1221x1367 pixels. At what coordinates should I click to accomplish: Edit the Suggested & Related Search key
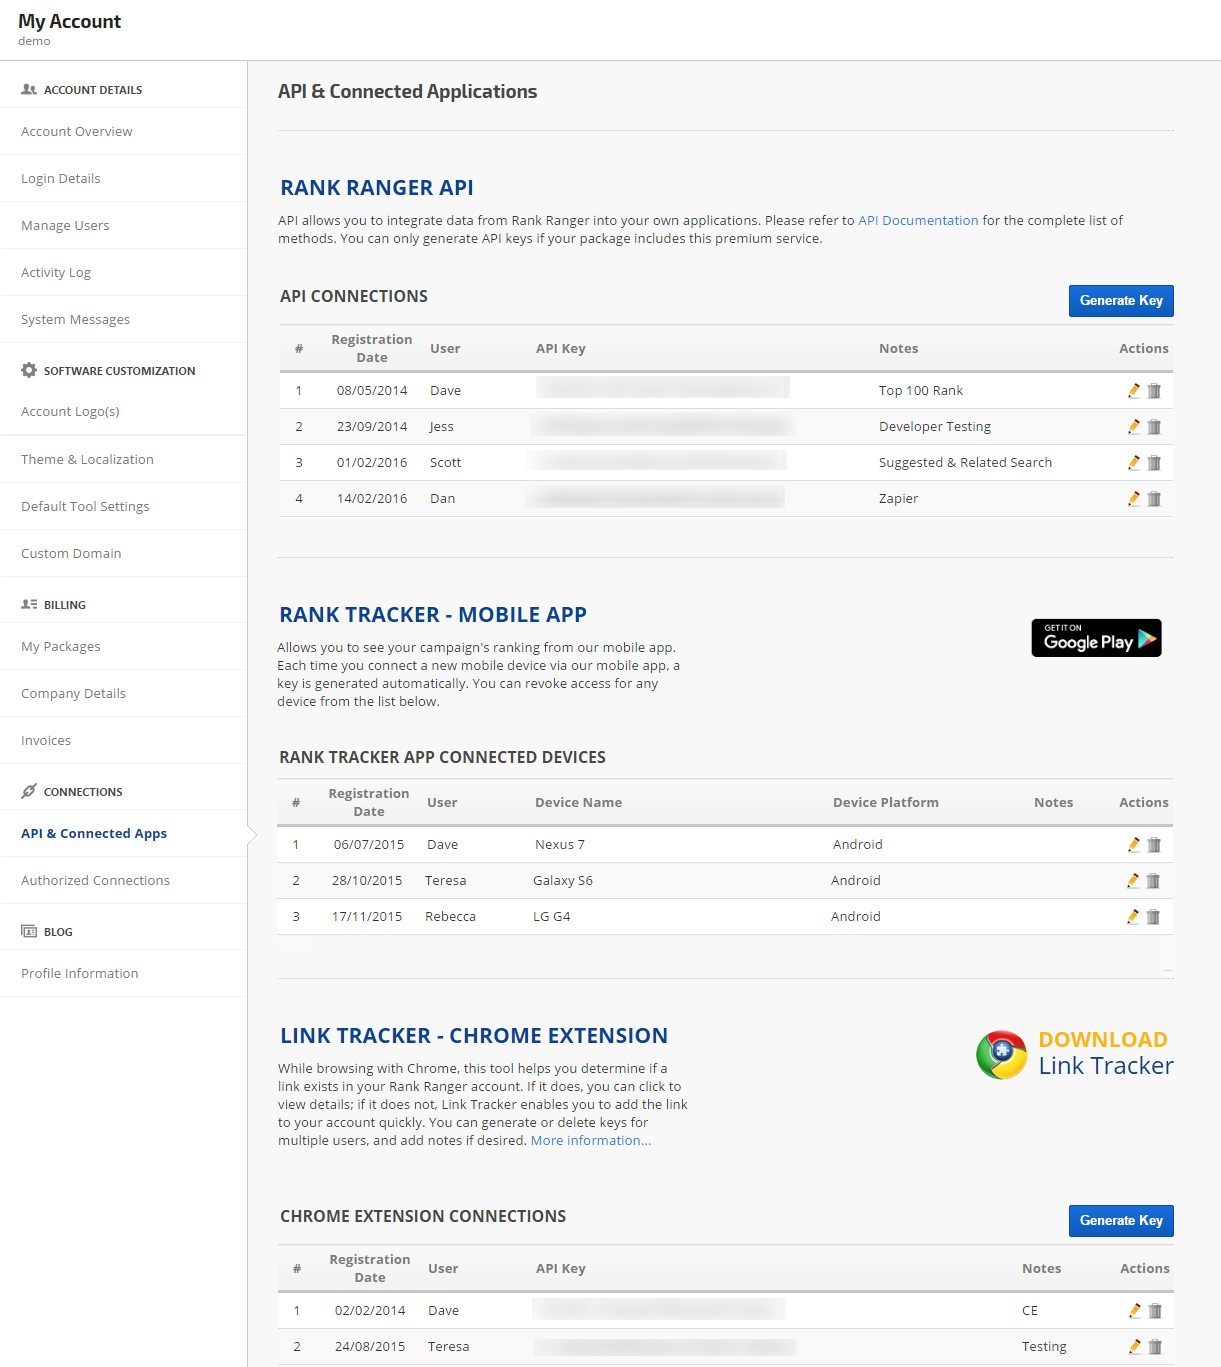[1134, 463]
